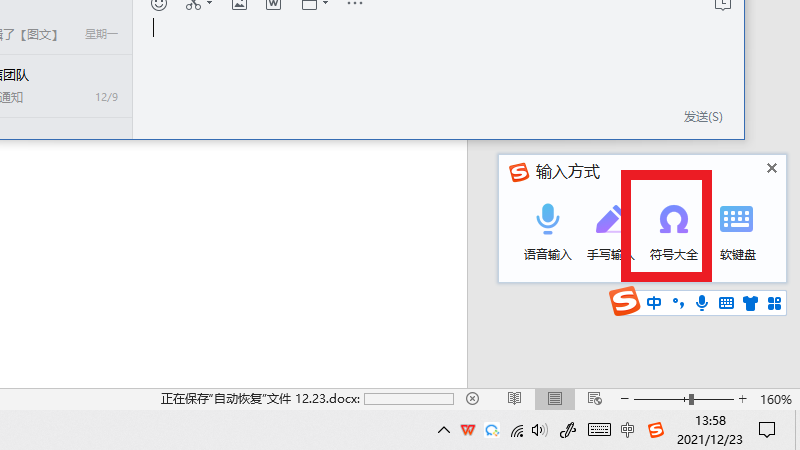Toggle punctuation mode on Sogou bar
800x450 pixels.
(679, 303)
